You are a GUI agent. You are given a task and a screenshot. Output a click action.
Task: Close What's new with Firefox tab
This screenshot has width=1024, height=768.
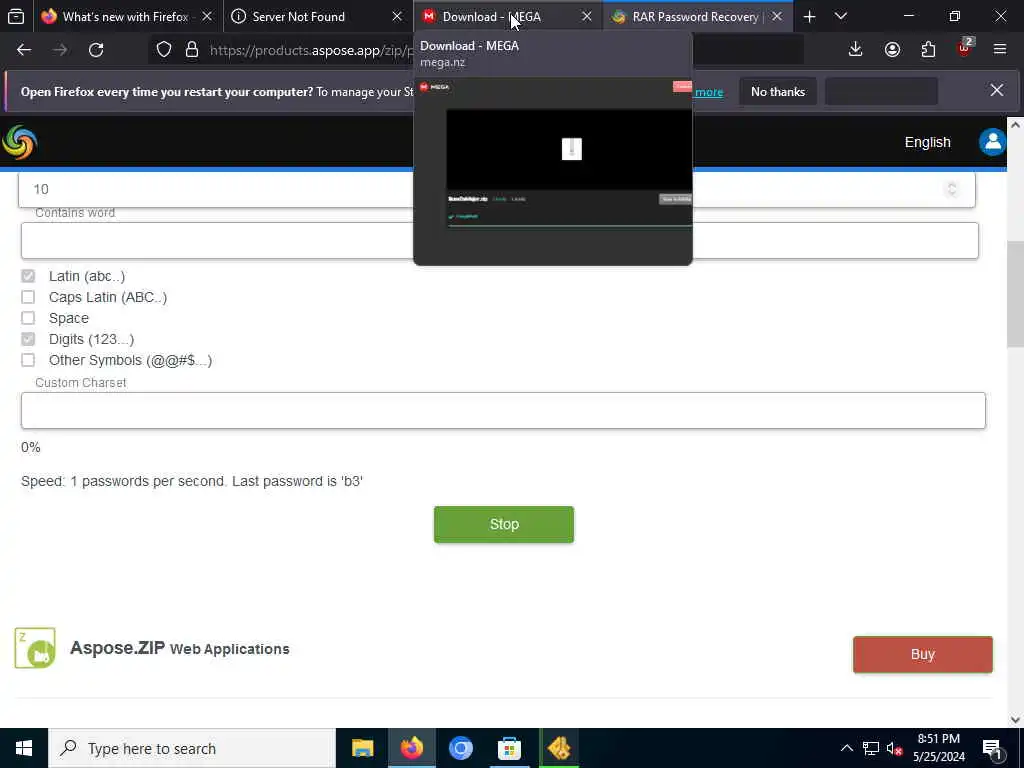click(x=207, y=16)
